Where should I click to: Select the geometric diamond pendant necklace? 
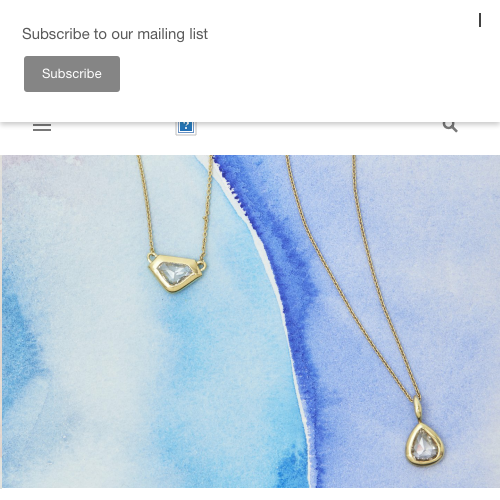coord(177,273)
